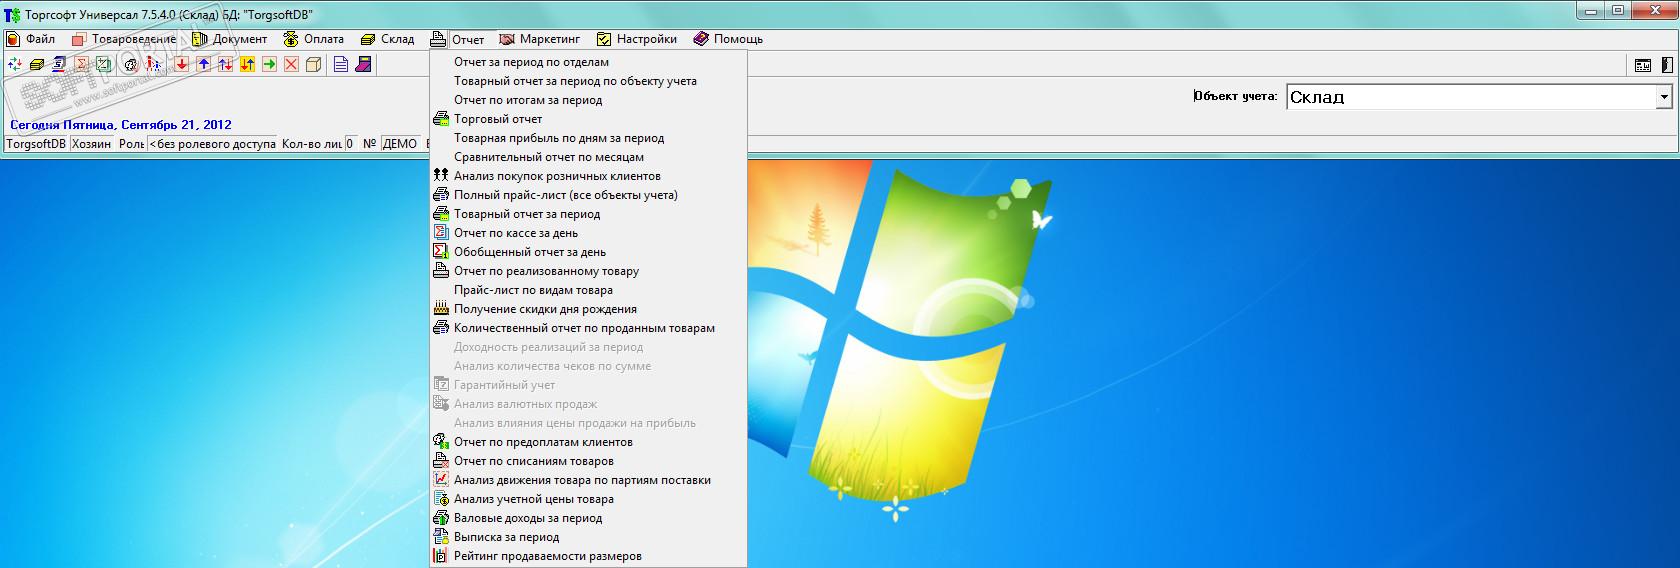The image size is (1680, 568).
Task: Click the calendar grid icon near top-right
Action: (x=1643, y=65)
